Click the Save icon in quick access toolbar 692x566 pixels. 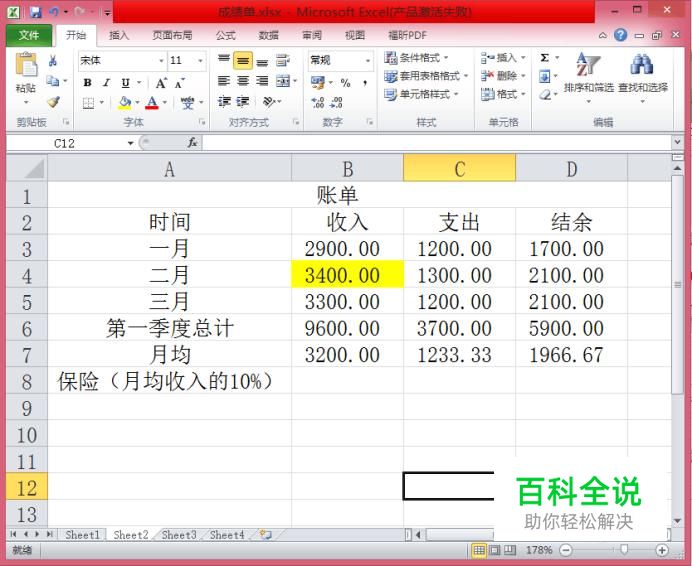pyautogui.click(x=35, y=12)
